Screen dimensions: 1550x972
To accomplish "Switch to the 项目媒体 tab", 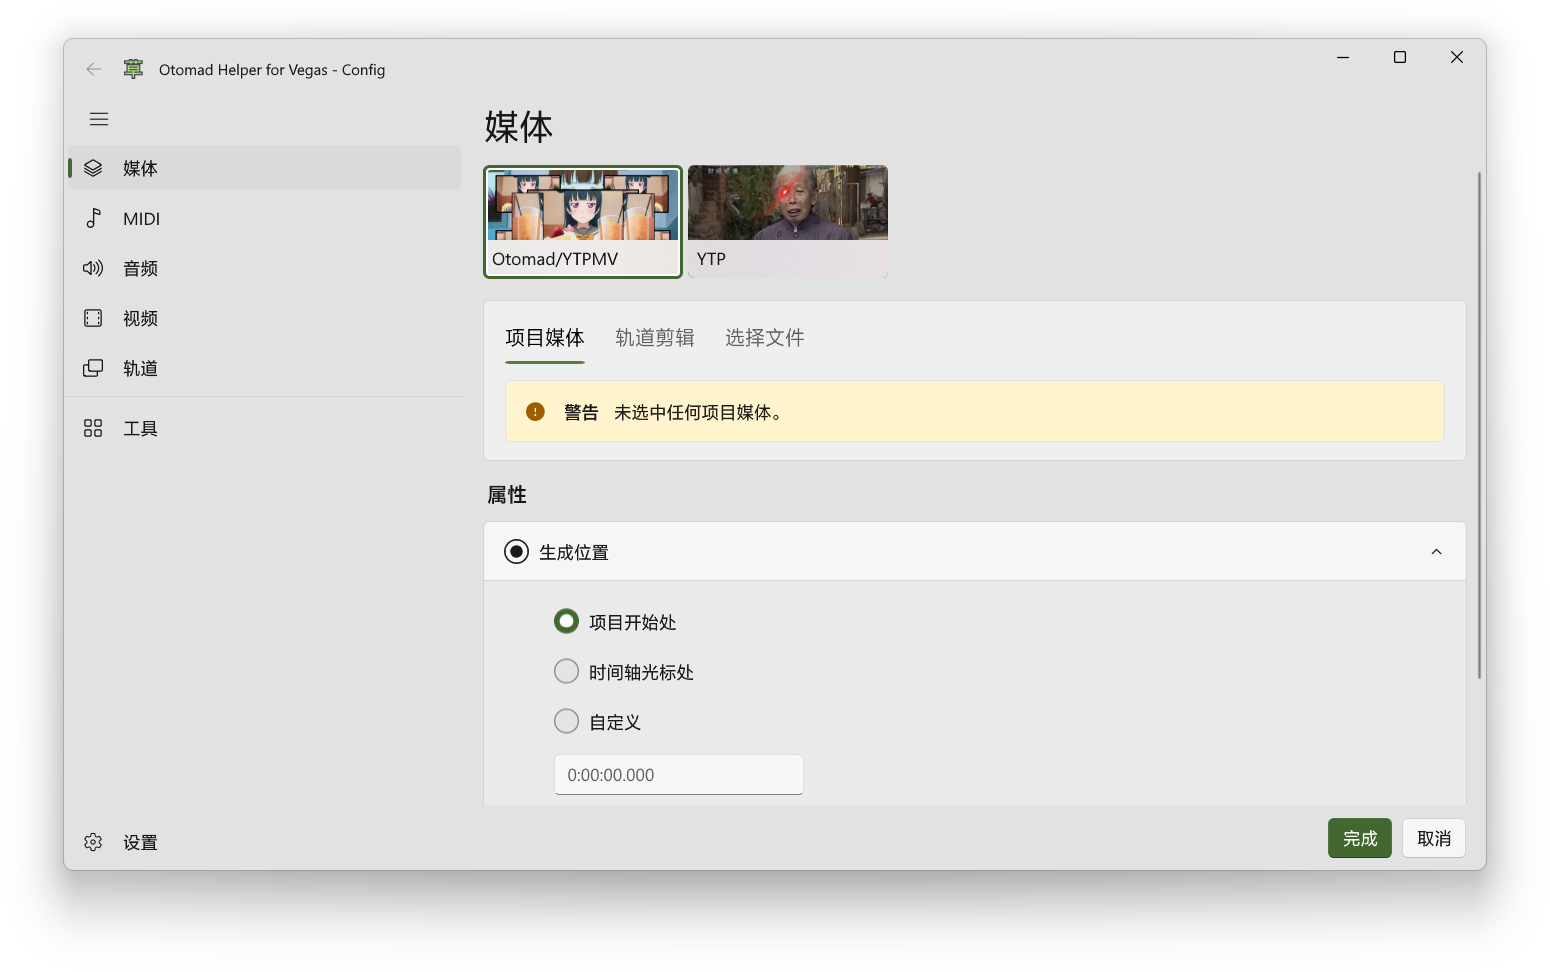I will (x=545, y=338).
